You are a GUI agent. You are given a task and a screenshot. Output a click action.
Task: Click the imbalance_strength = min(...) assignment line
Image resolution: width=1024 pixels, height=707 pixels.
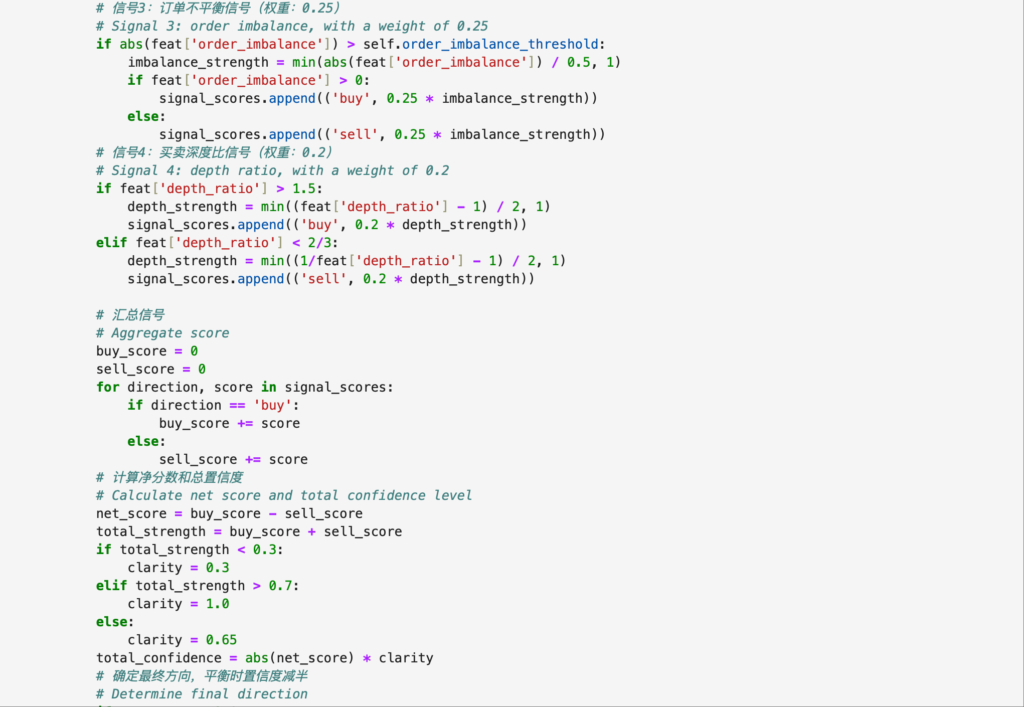(374, 62)
